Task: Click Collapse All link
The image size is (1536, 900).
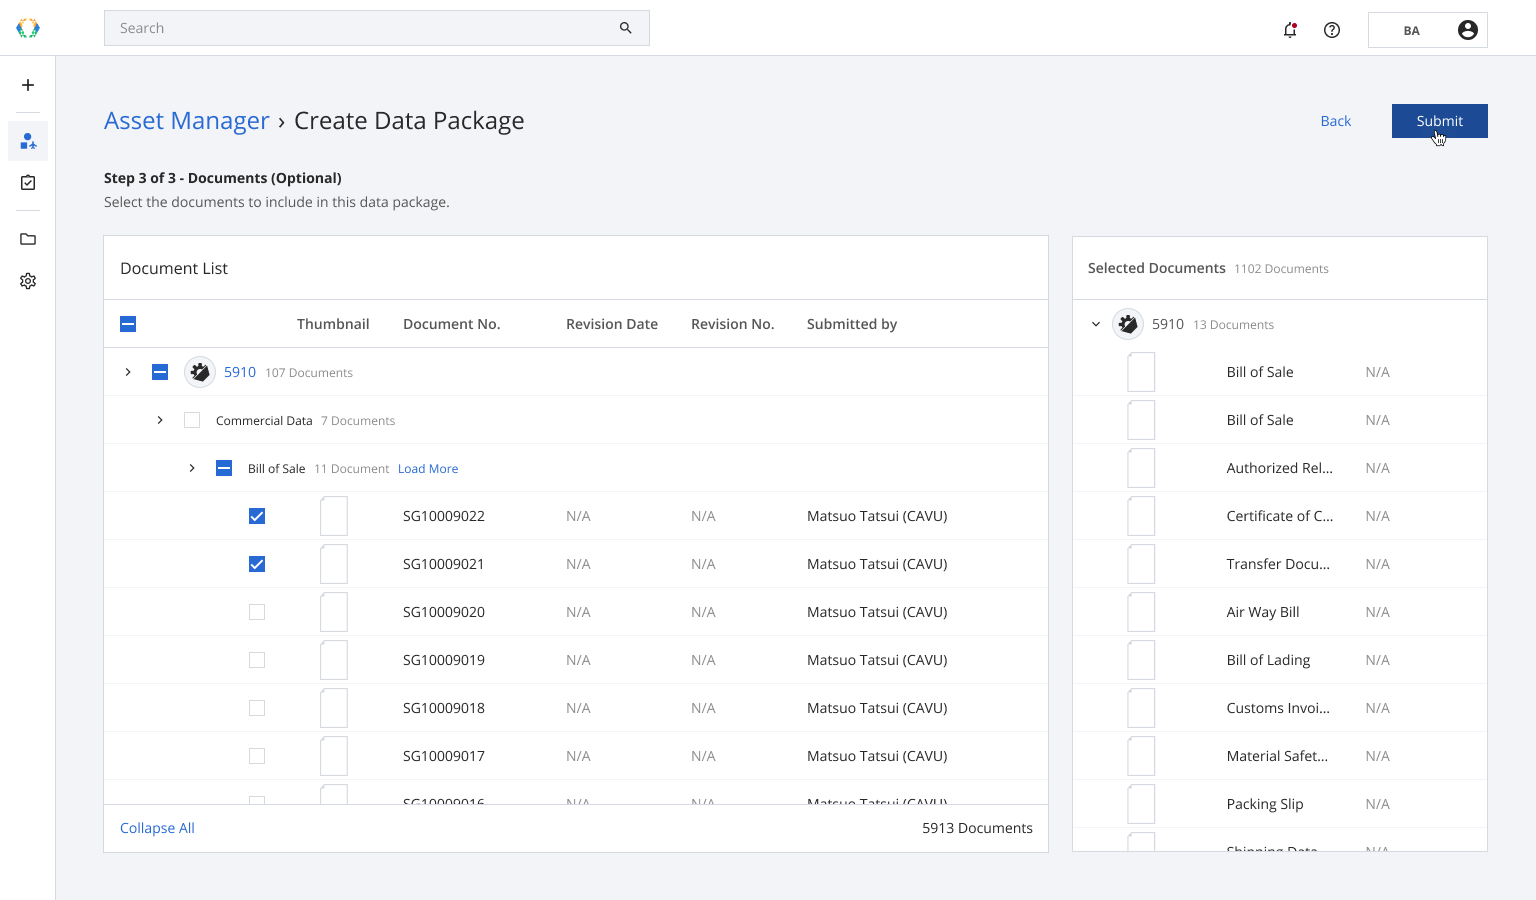Action: coord(157,828)
